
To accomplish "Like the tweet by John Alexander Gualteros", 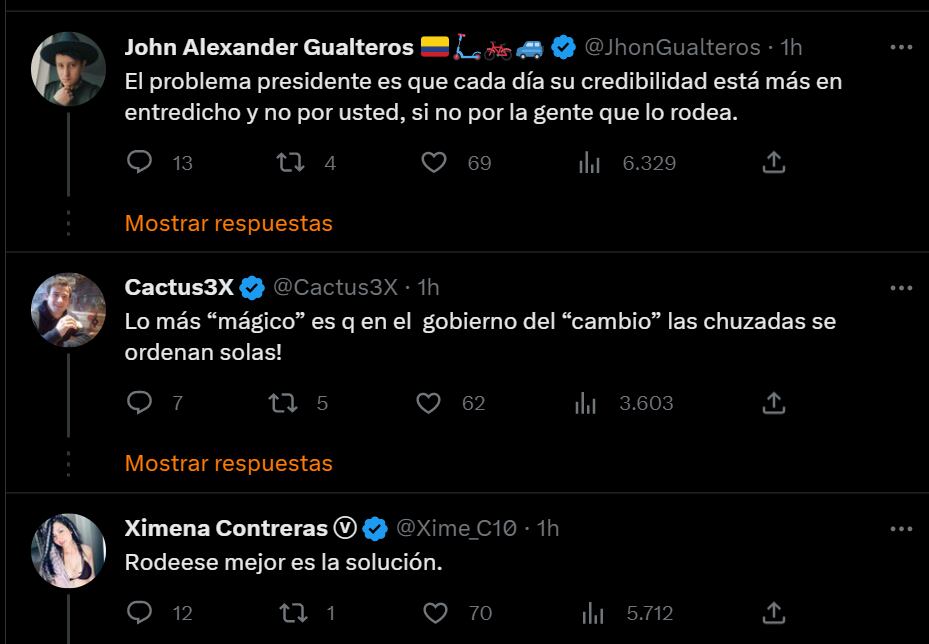I will pos(433,162).
